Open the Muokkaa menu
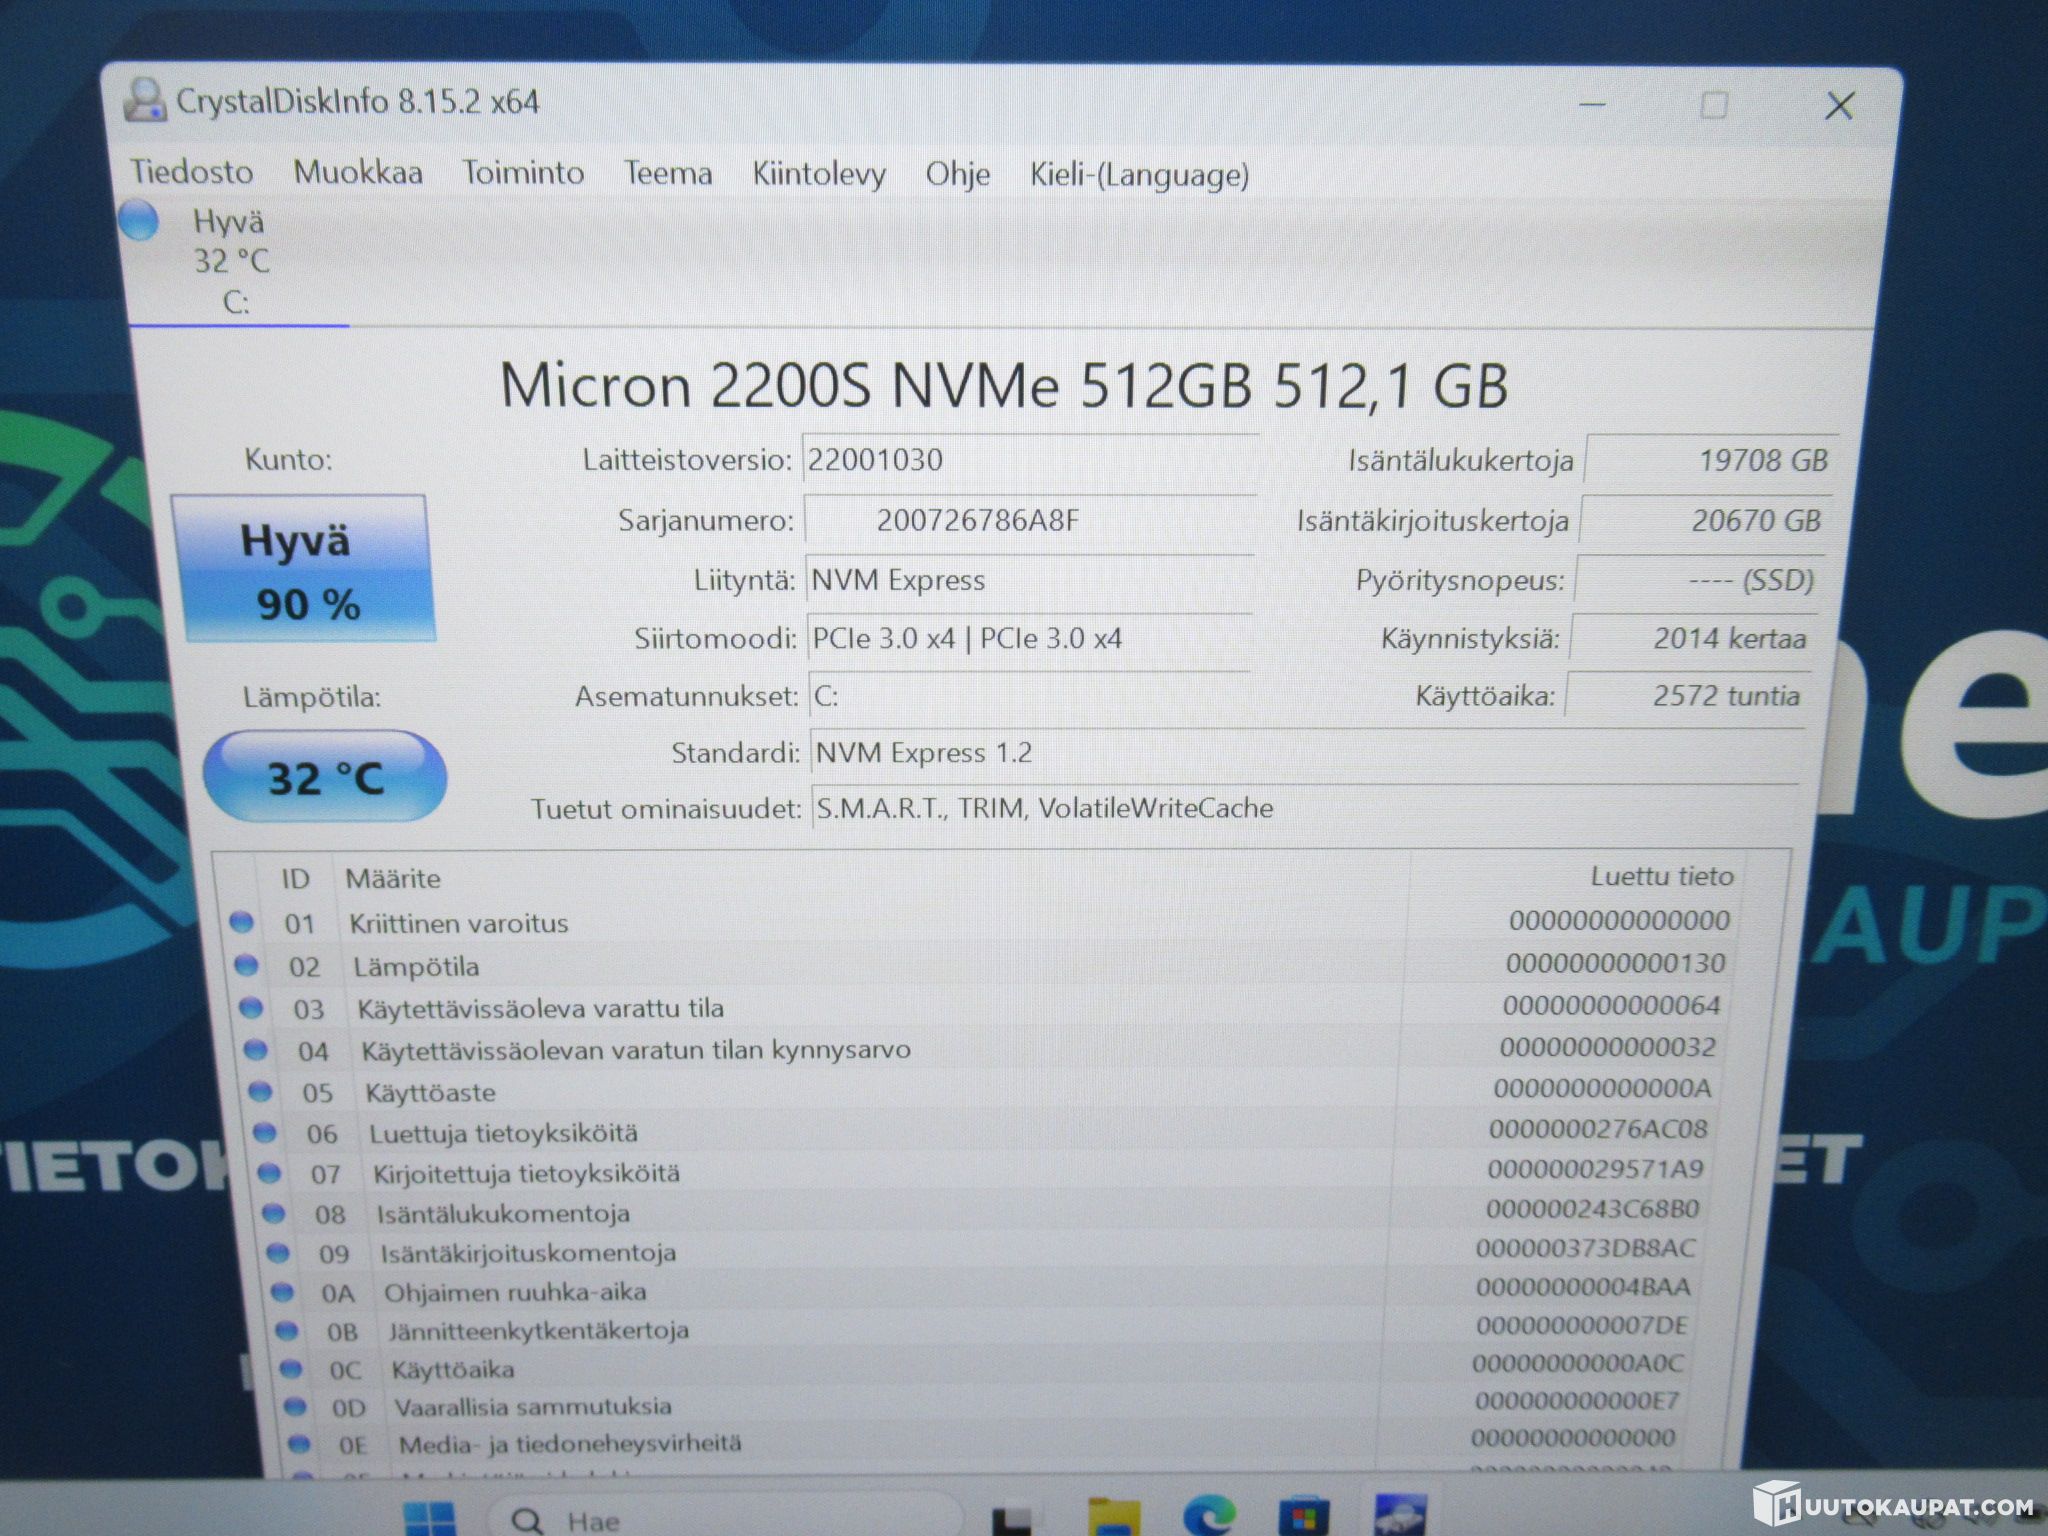This screenshot has width=2048, height=1536. (357, 172)
